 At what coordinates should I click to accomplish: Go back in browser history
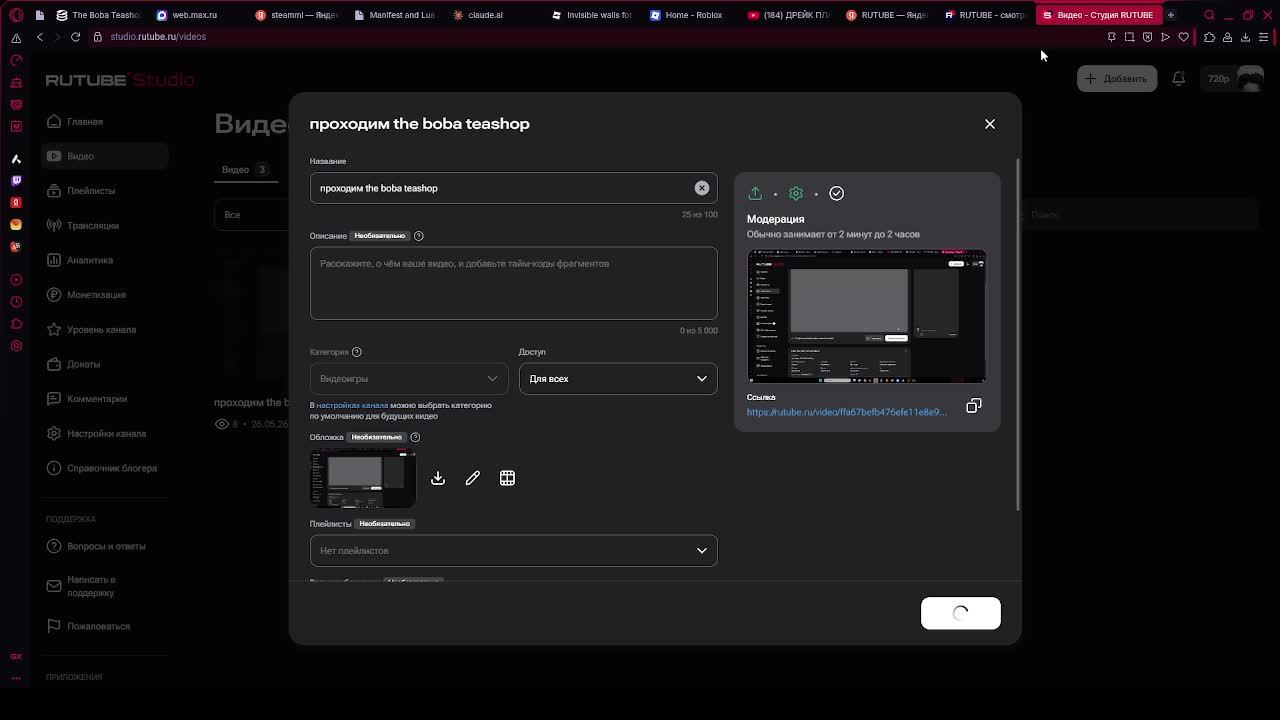[x=40, y=37]
